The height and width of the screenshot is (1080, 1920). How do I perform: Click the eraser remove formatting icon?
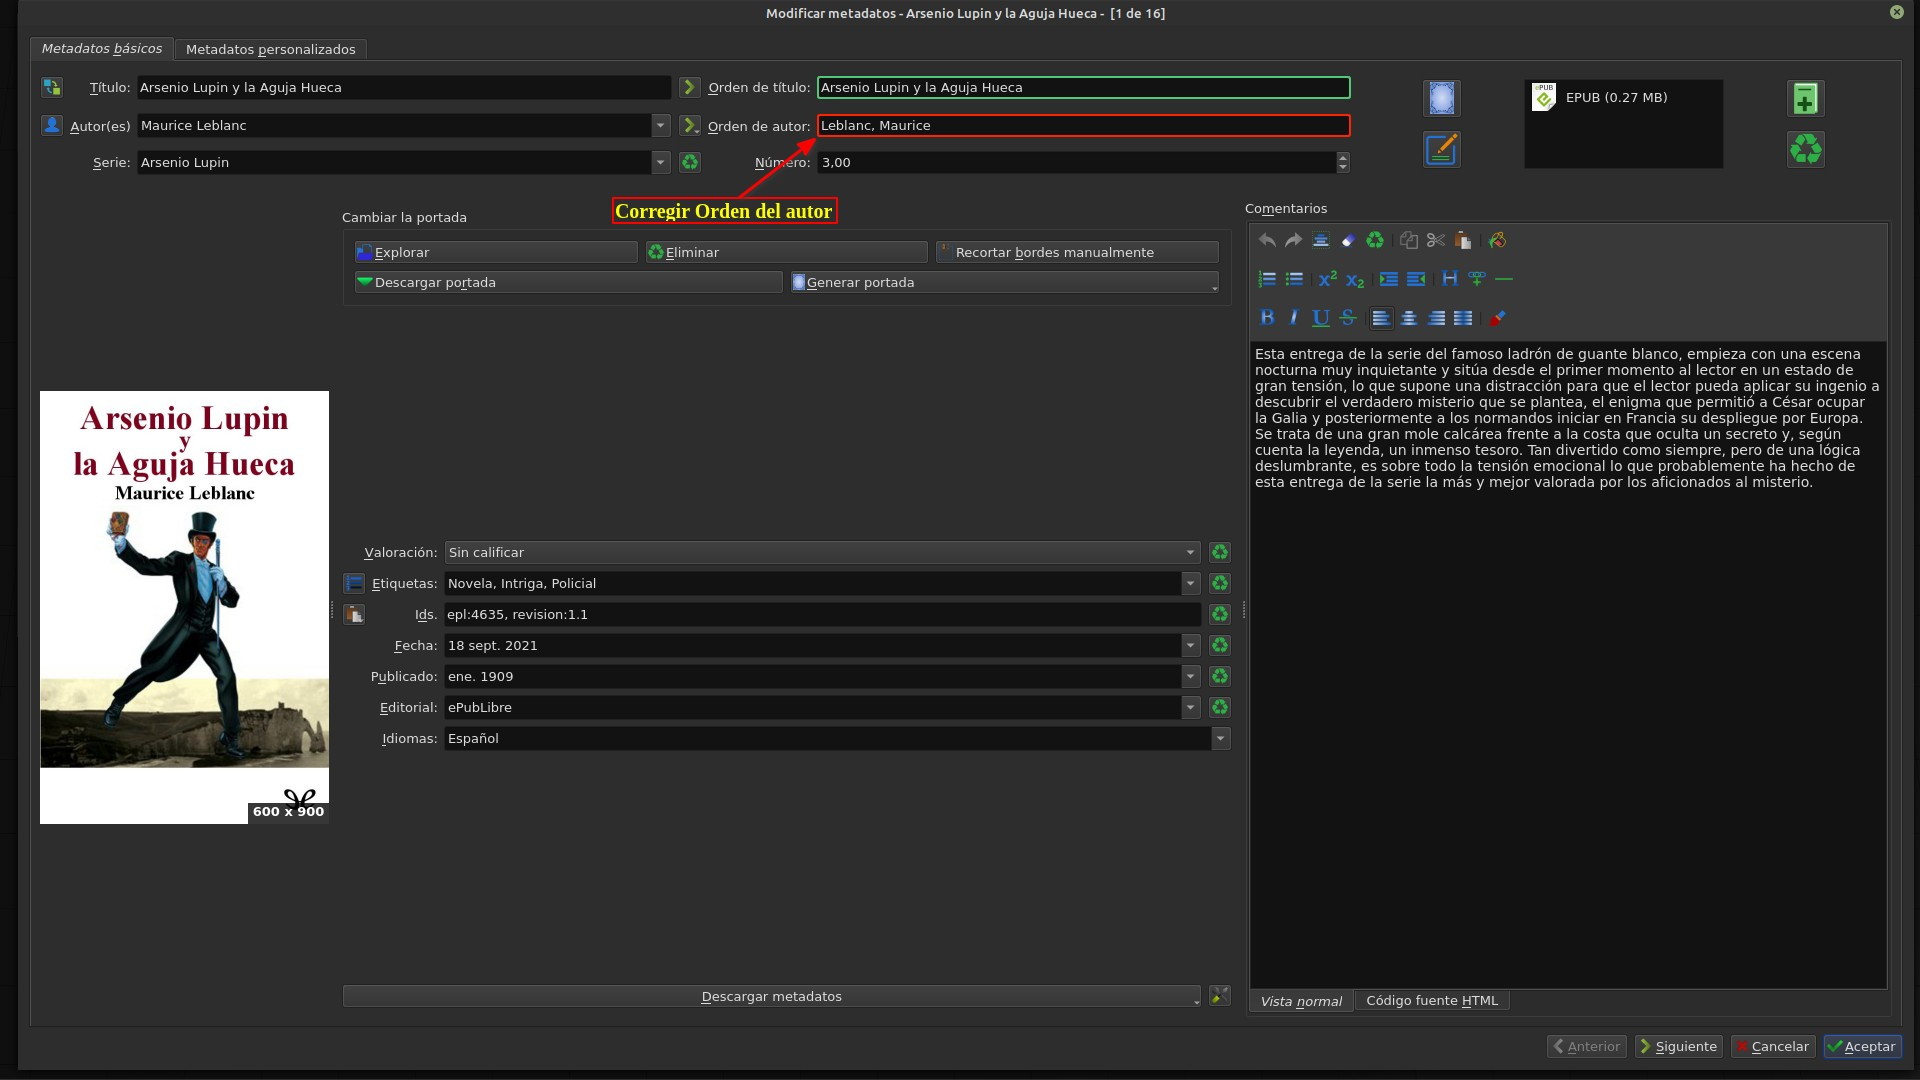[x=1348, y=240]
